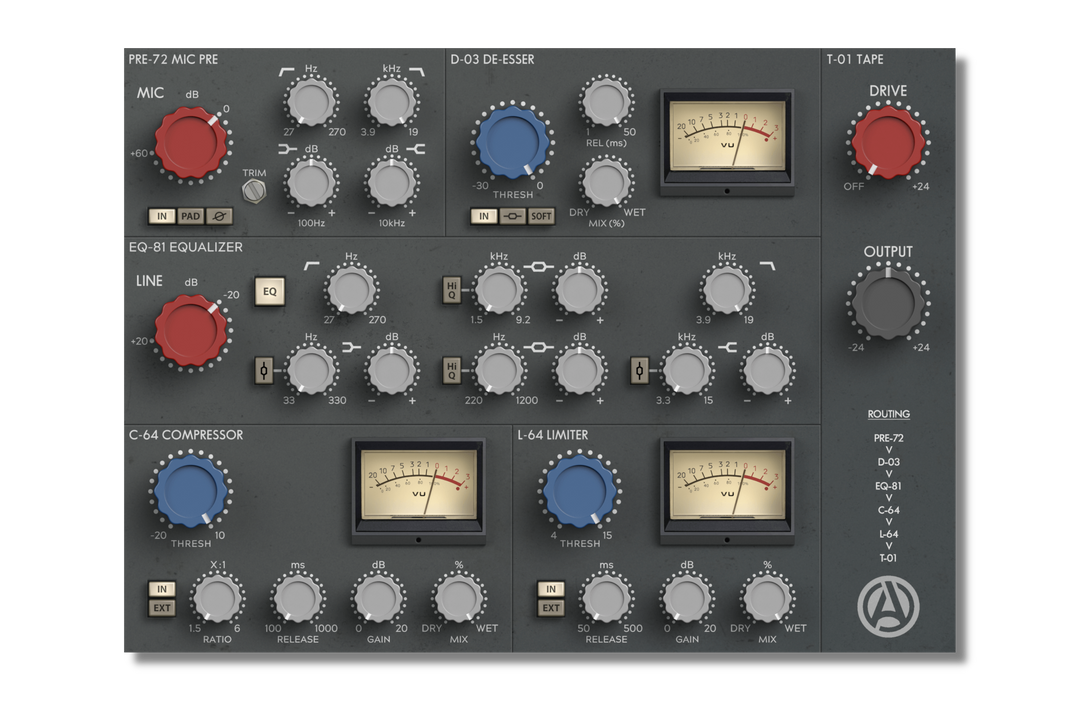Toggle the C-64 compressor IN button
The image size is (1080, 701).
[162, 589]
